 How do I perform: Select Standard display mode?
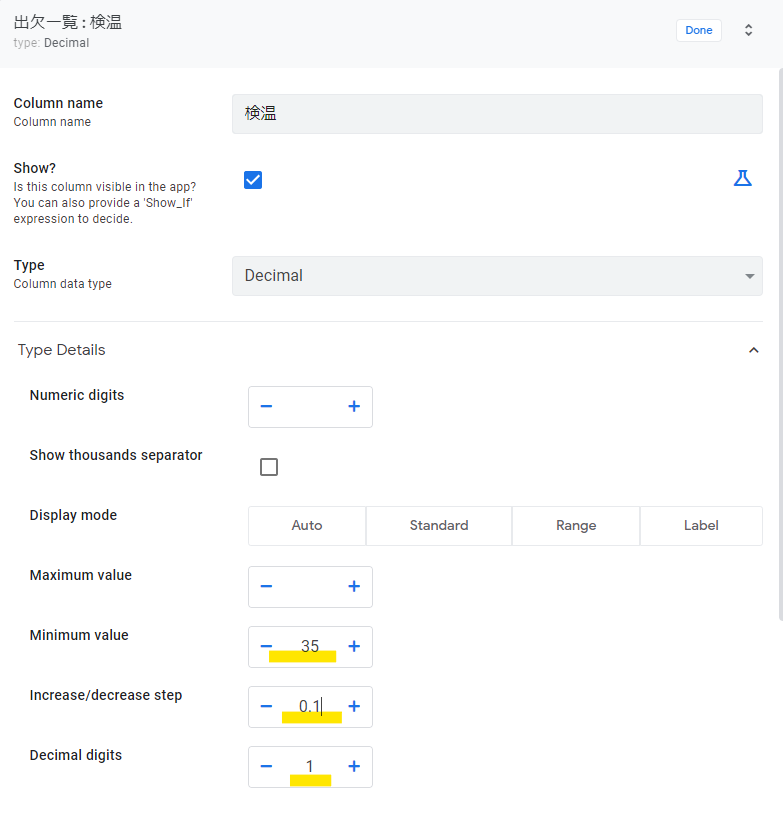(439, 526)
